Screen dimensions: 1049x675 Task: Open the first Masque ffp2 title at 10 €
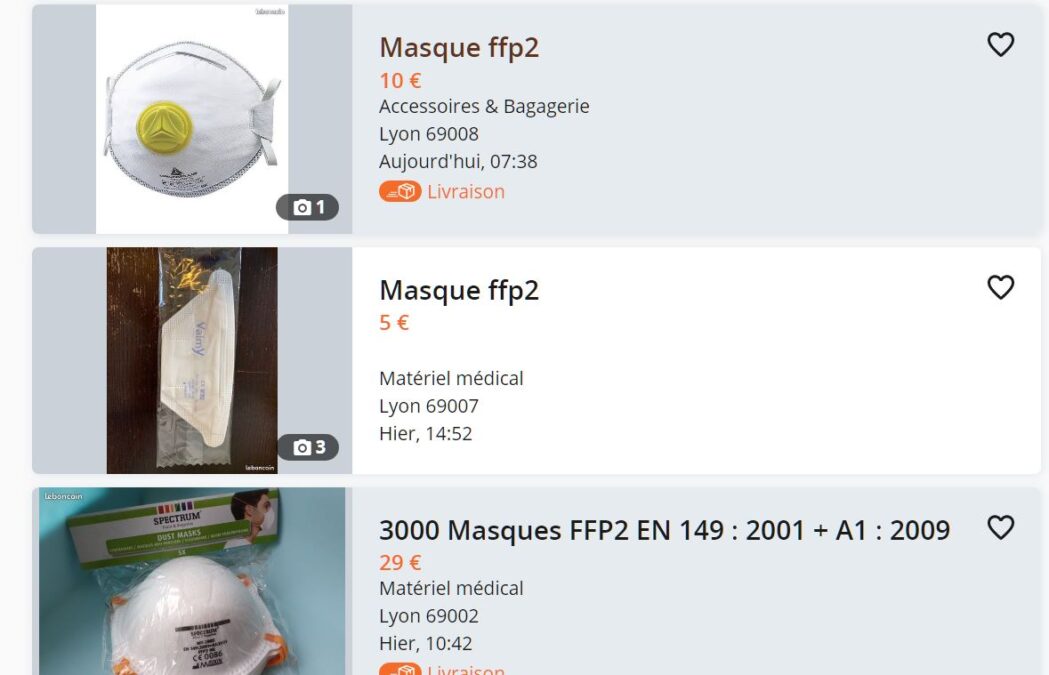(459, 48)
